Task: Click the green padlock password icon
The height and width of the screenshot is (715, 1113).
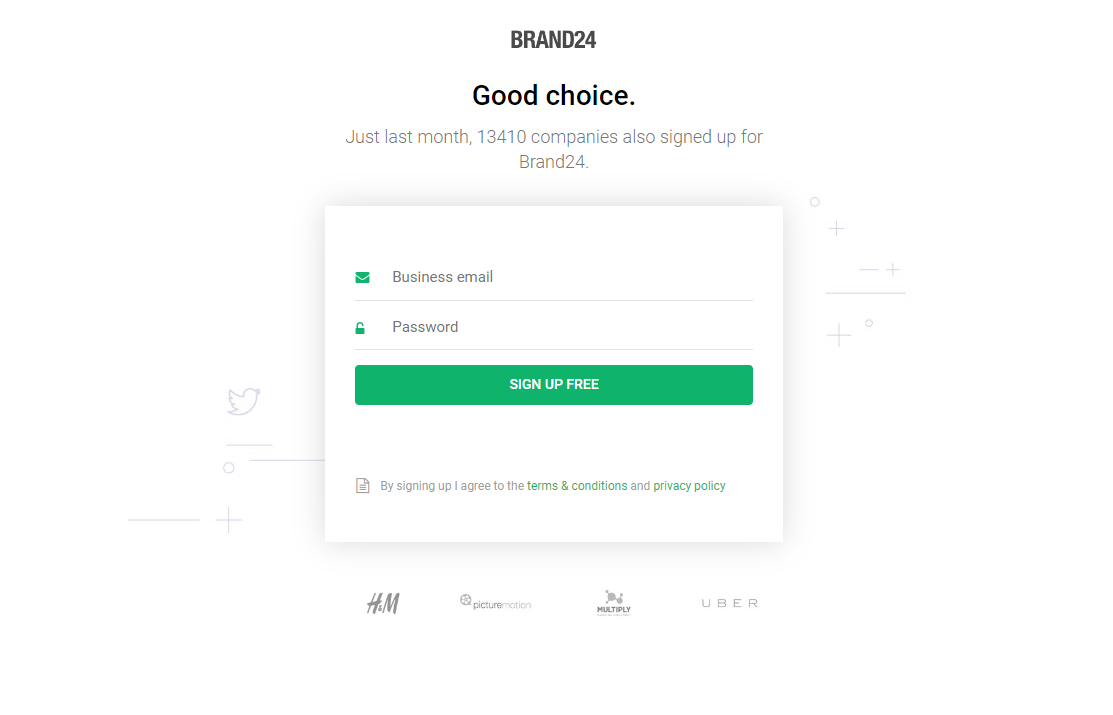Action: click(360, 327)
